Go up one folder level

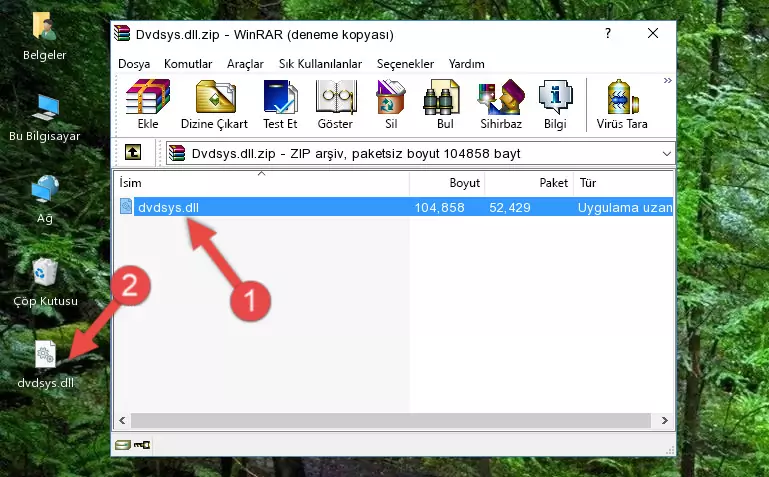point(133,152)
